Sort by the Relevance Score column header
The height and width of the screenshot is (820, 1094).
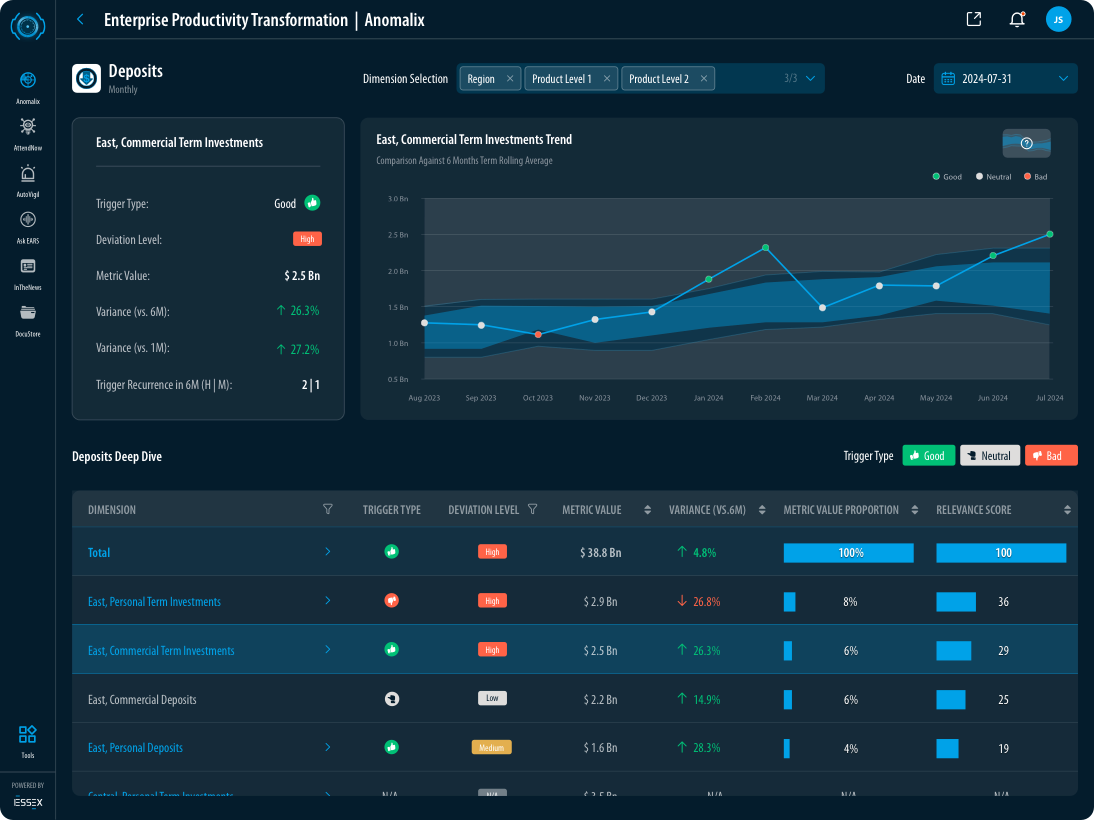[x=1066, y=510]
